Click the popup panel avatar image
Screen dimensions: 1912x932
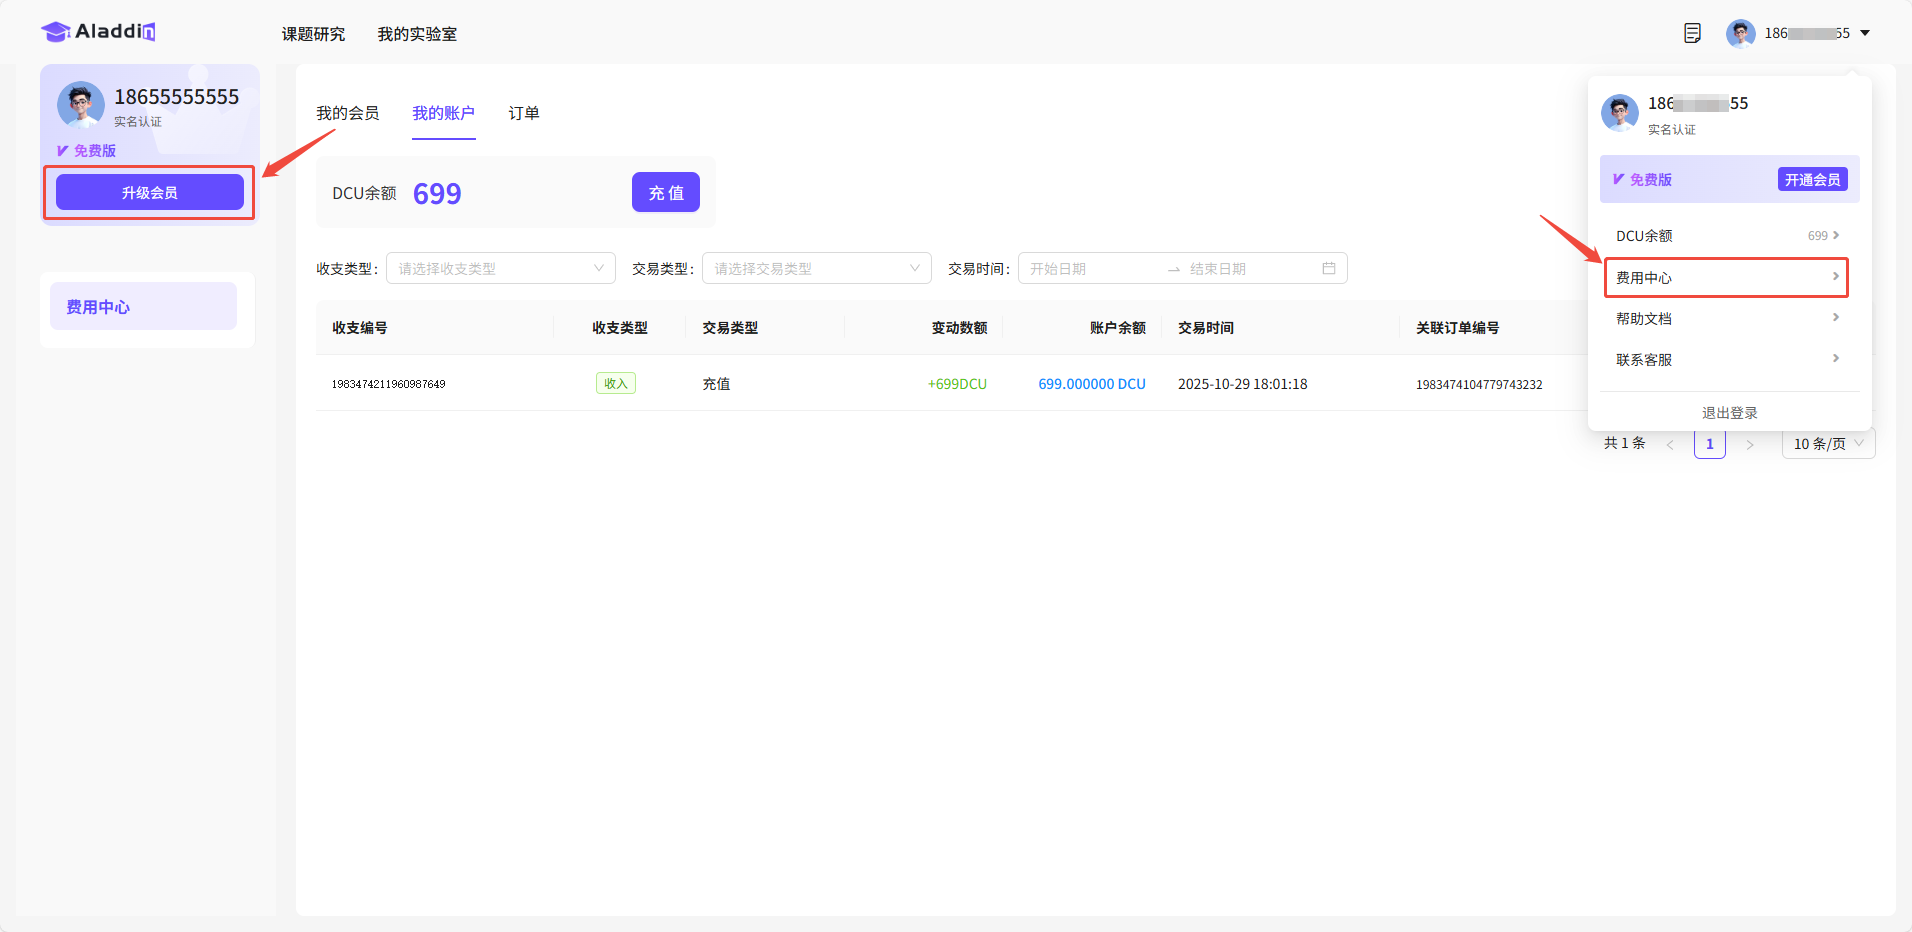1619,113
